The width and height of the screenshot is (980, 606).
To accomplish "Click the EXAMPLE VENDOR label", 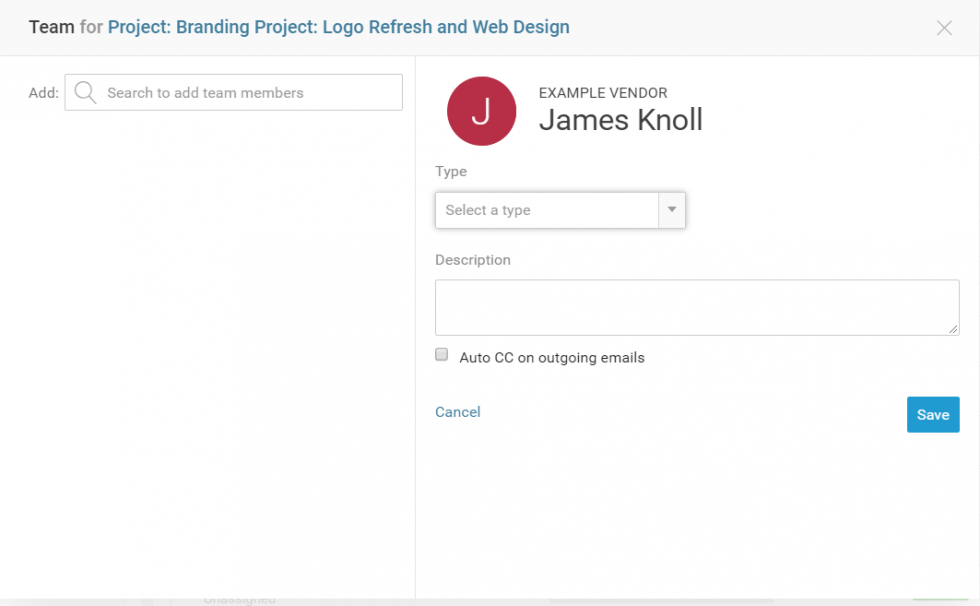I will pos(603,93).
